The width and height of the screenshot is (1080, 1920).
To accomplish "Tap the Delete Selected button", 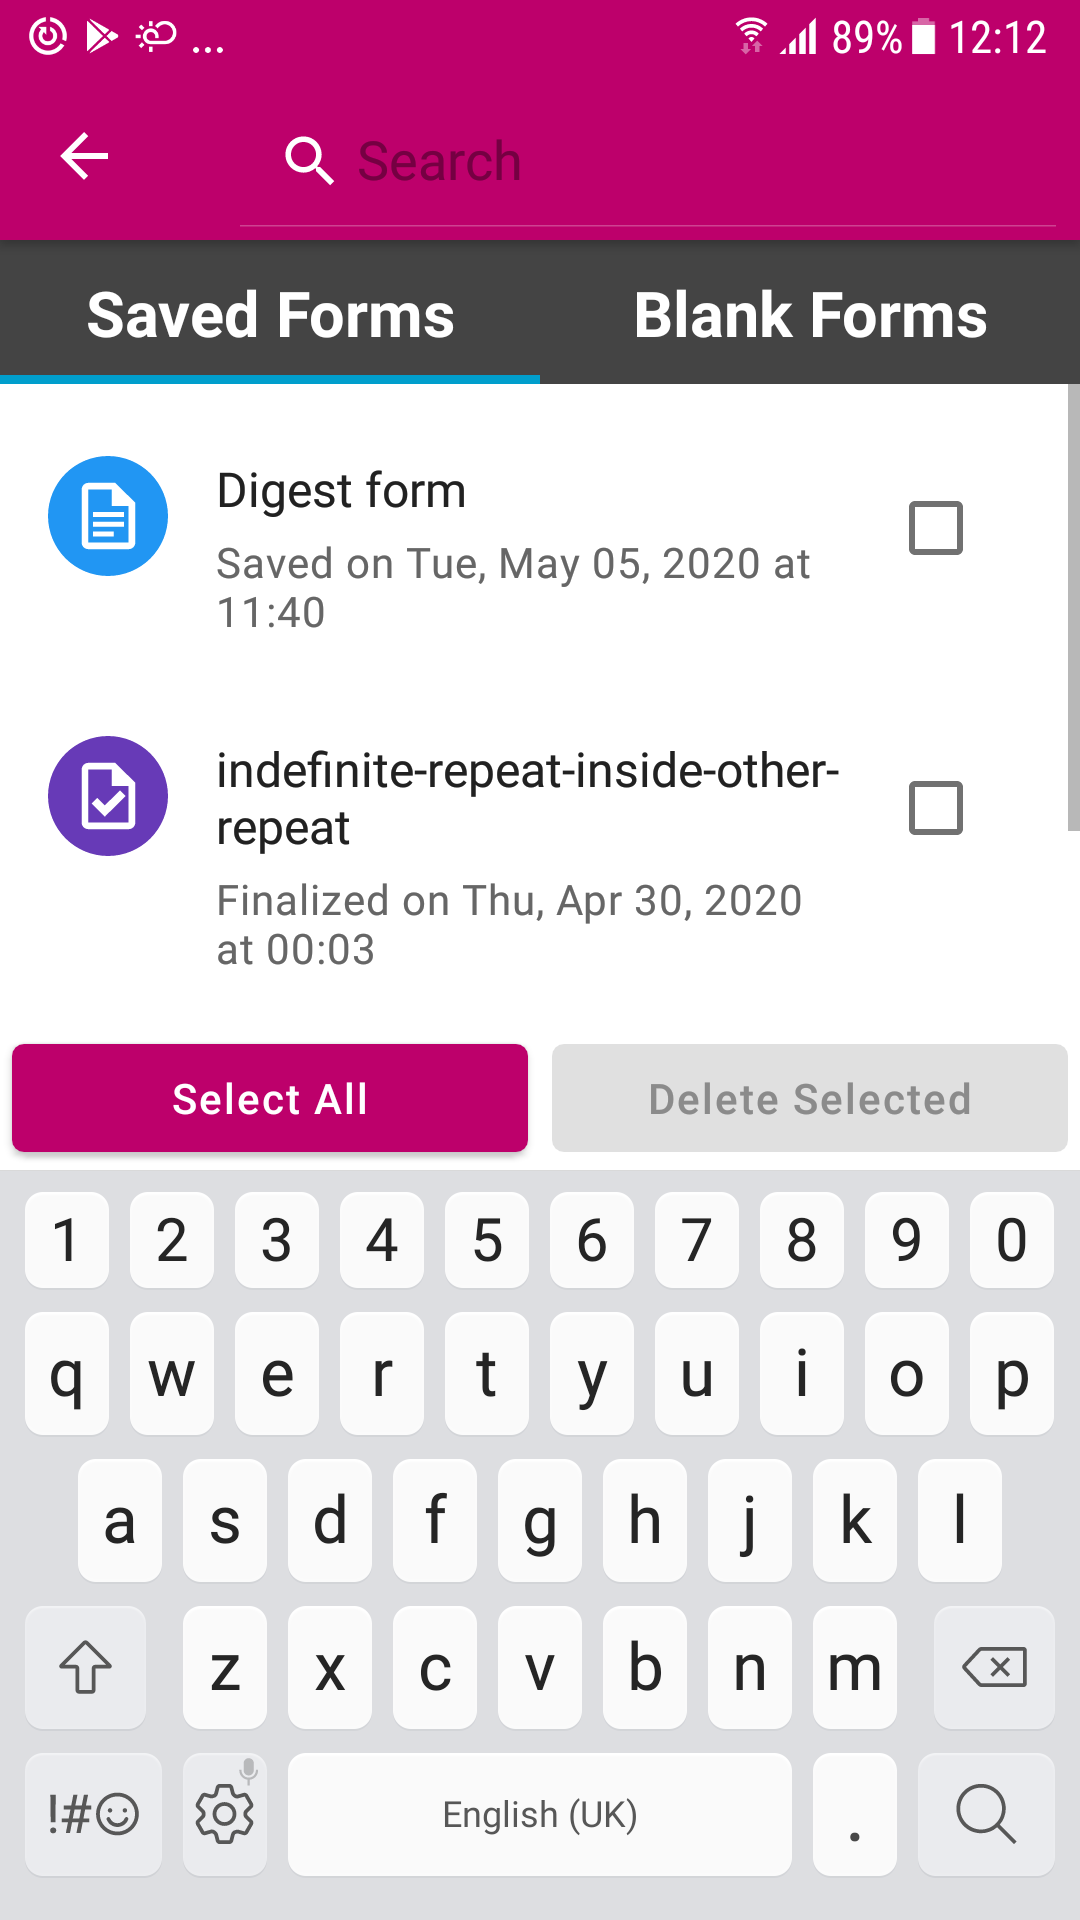I will pyautogui.click(x=808, y=1097).
